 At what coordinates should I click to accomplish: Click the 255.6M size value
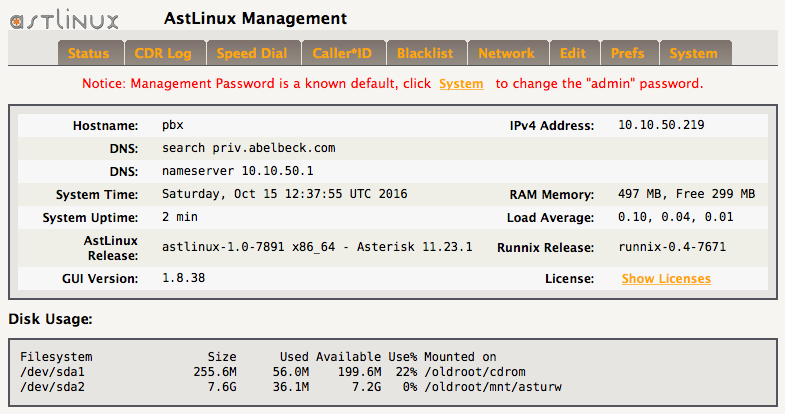pos(215,372)
